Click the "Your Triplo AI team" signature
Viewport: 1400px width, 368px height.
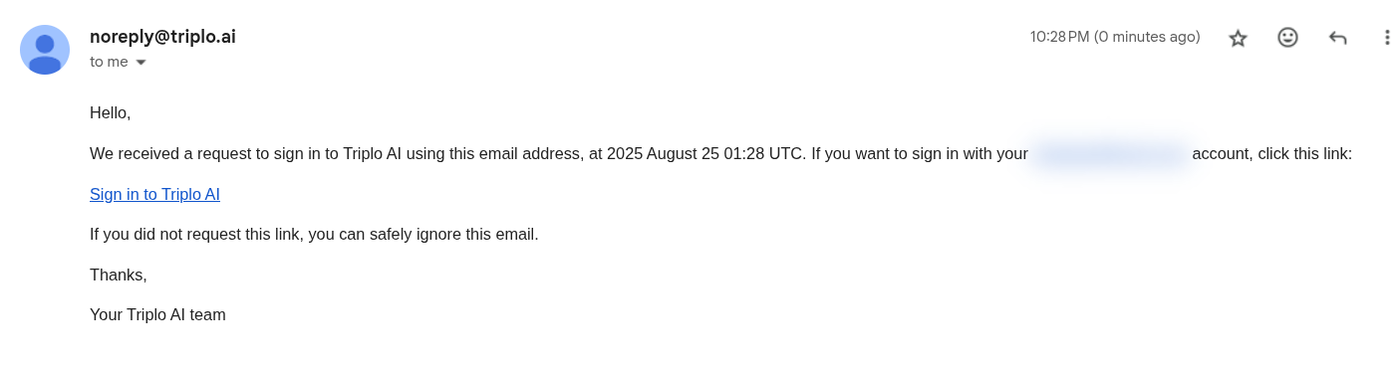[158, 314]
